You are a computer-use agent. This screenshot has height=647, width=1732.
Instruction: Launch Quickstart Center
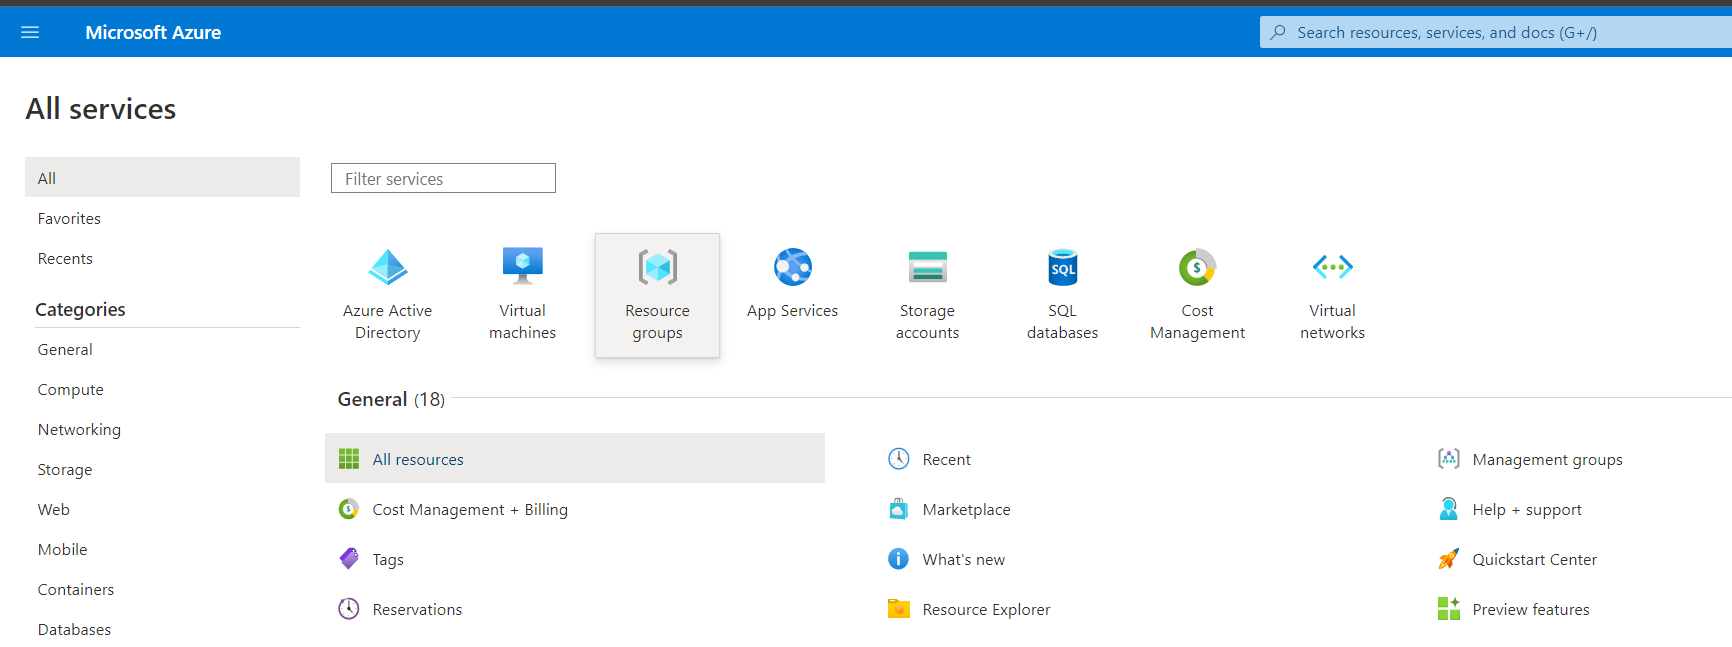point(1534,559)
